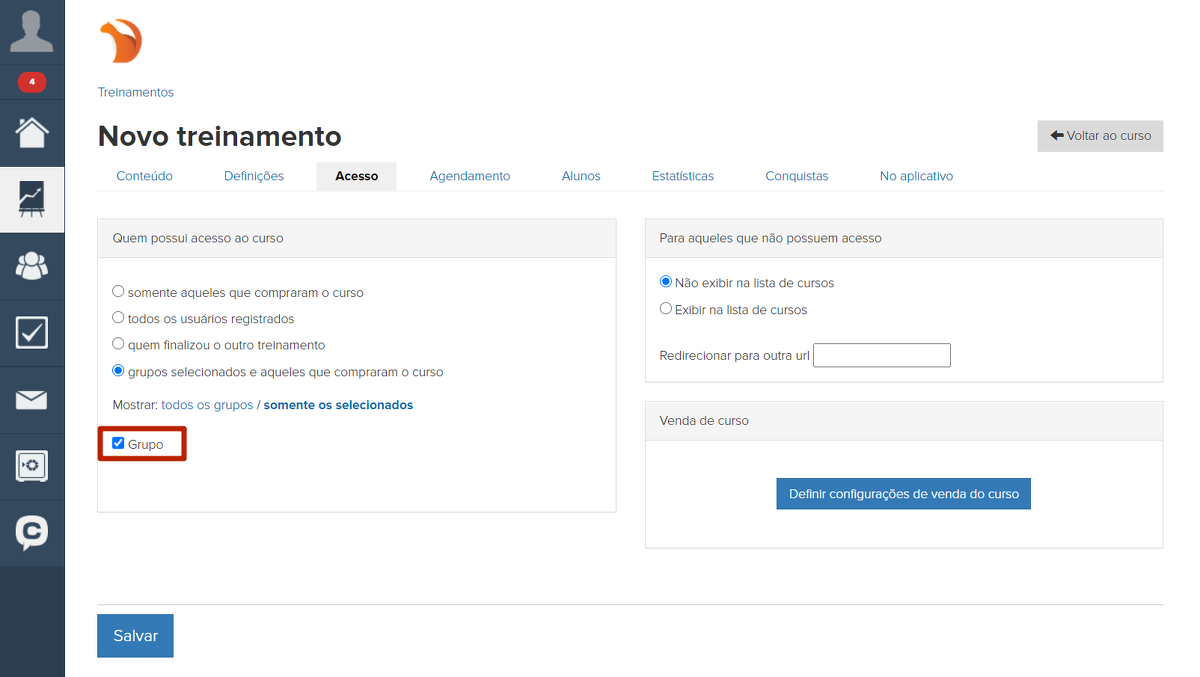This screenshot has height=677, width=1200.
Task: Click the checkmark tasks icon in sidebar
Action: pos(32,332)
